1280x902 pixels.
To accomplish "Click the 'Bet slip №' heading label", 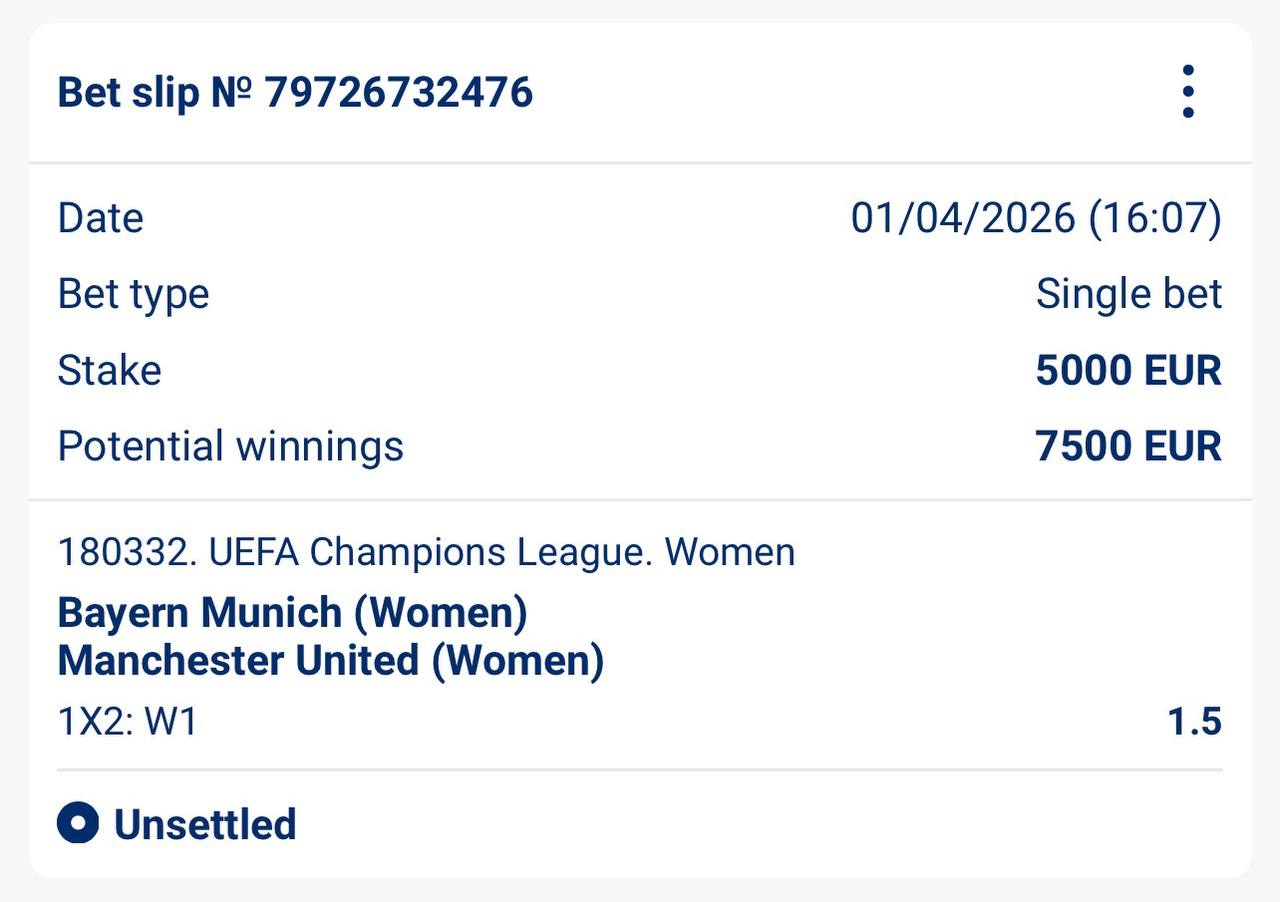I will [x=157, y=93].
